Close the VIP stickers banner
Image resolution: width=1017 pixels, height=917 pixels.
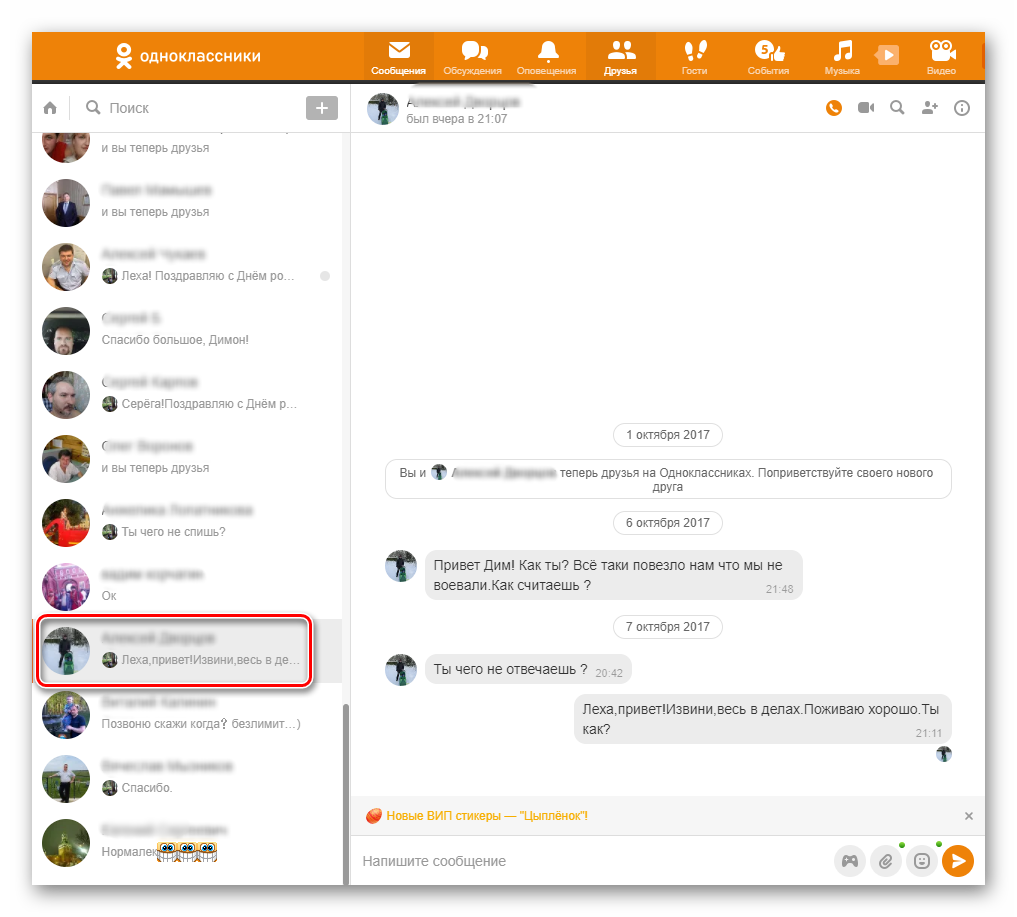point(968,816)
